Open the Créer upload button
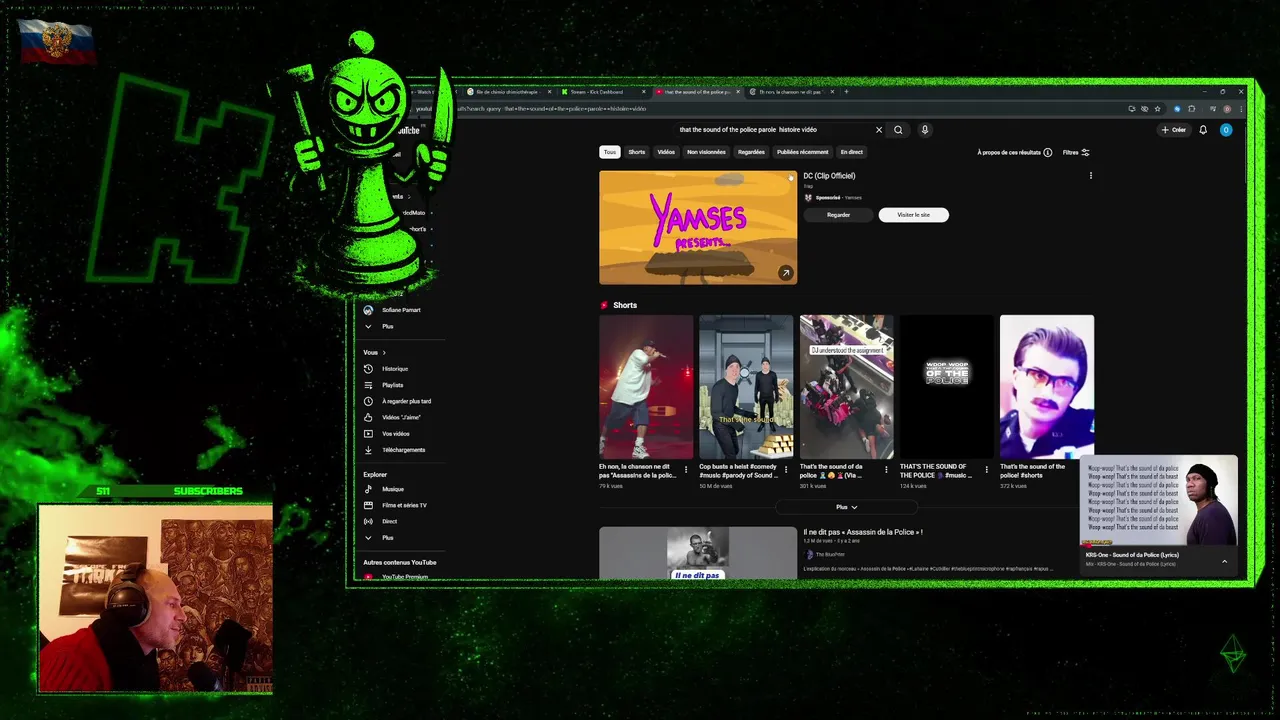Screen dimensions: 1280x720 (1174, 130)
